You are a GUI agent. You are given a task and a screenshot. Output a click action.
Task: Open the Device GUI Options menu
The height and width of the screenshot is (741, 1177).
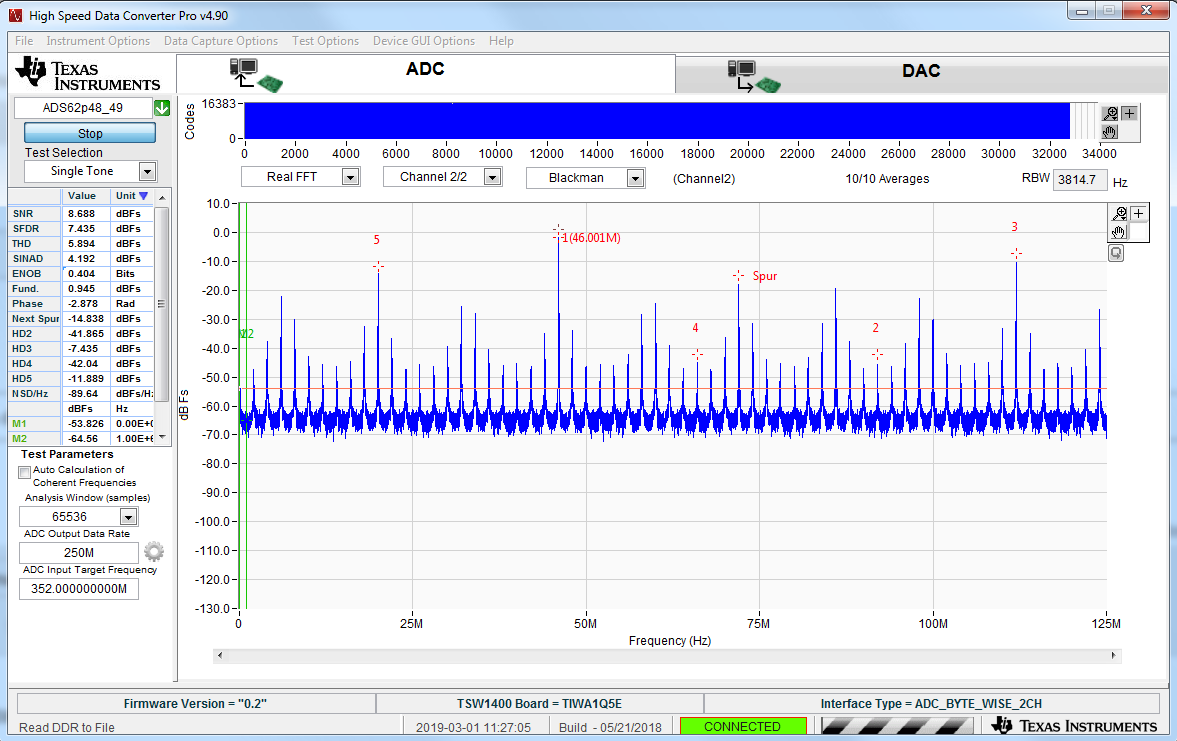coord(424,41)
